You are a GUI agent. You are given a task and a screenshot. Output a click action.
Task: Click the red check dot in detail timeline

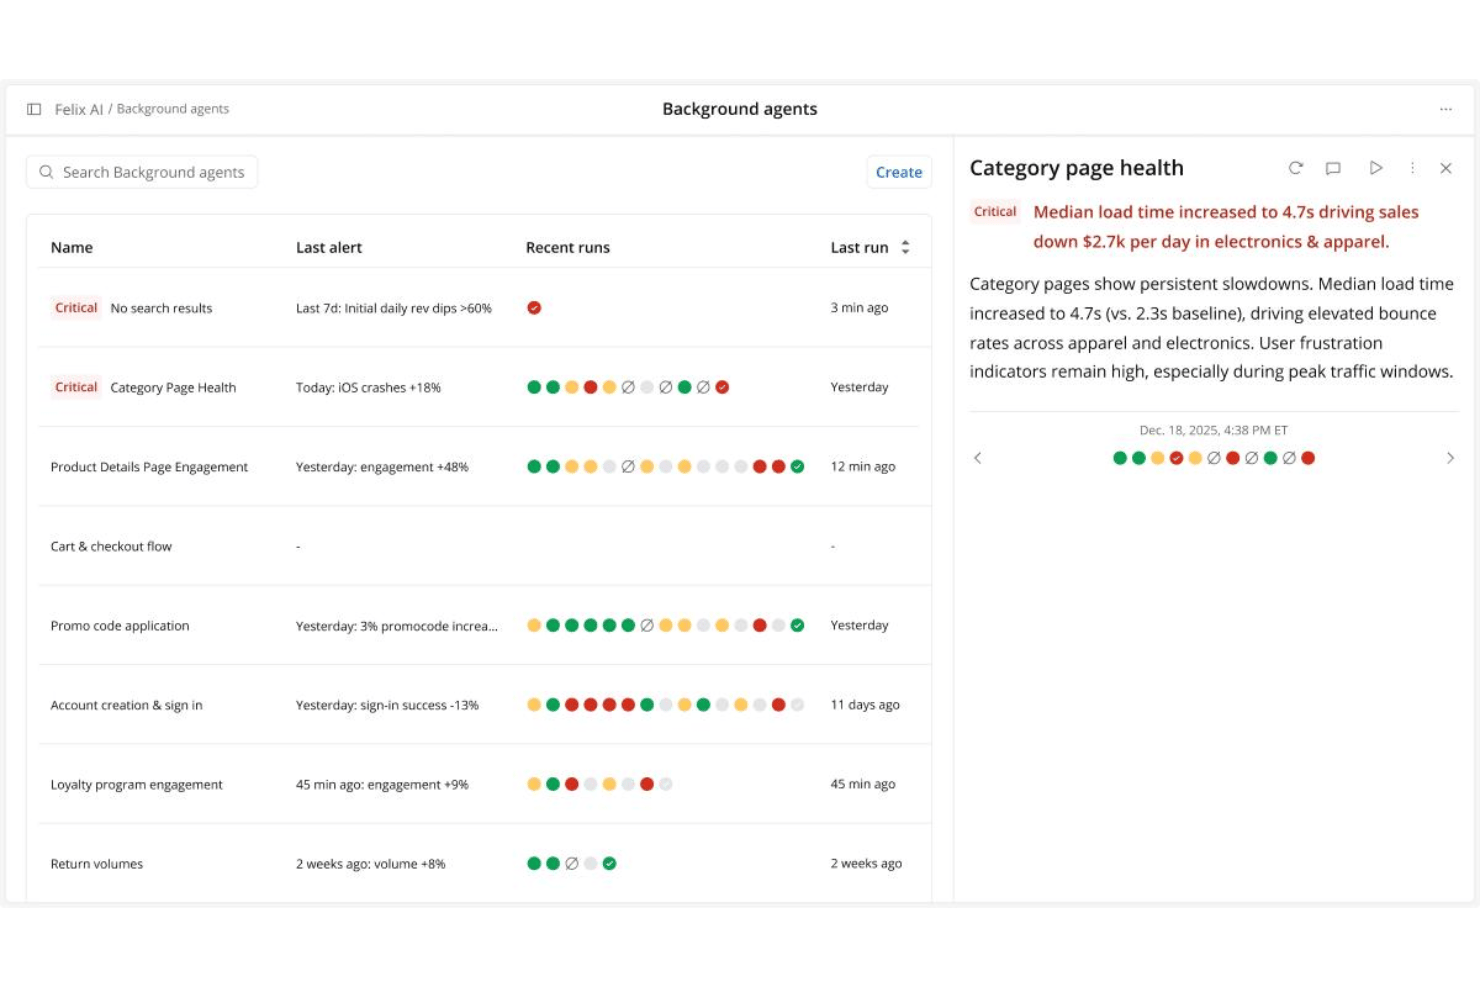click(x=1176, y=458)
